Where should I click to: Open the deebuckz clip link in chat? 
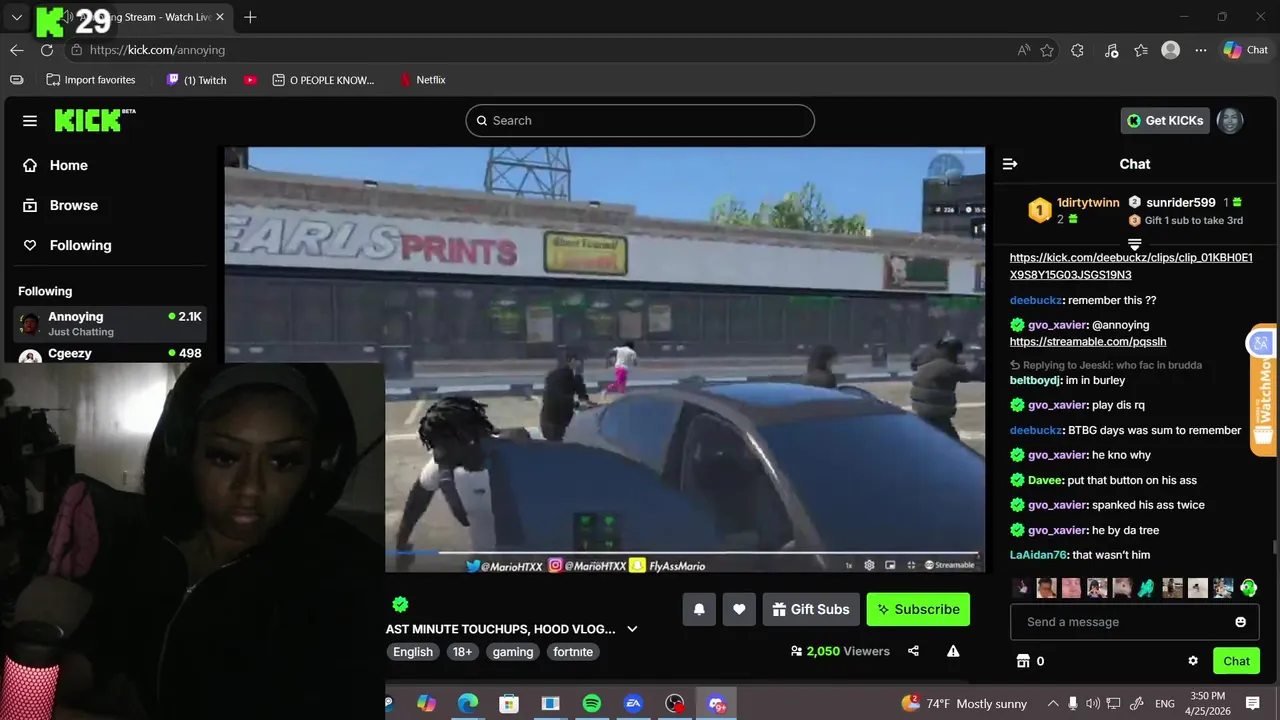tap(1131, 266)
